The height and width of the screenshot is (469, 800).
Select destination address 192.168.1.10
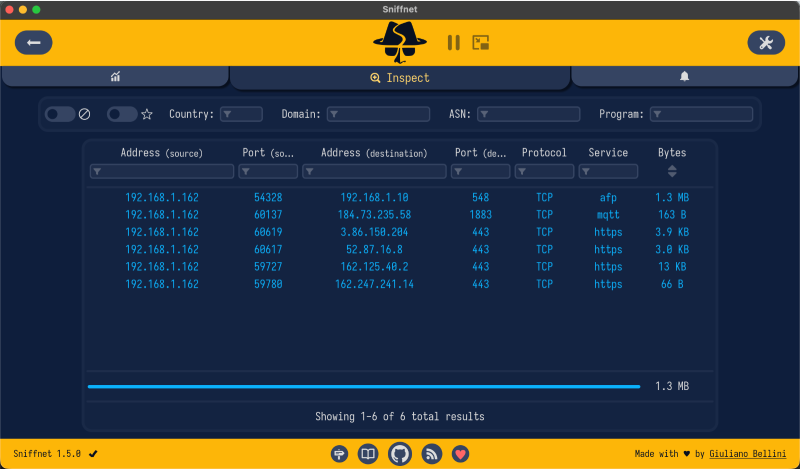[x=374, y=198]
